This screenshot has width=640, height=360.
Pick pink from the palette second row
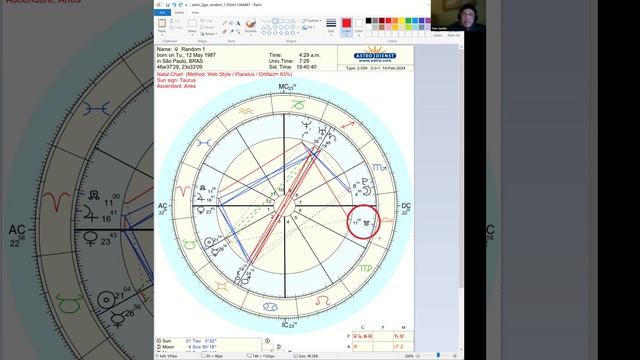[389, 27]
